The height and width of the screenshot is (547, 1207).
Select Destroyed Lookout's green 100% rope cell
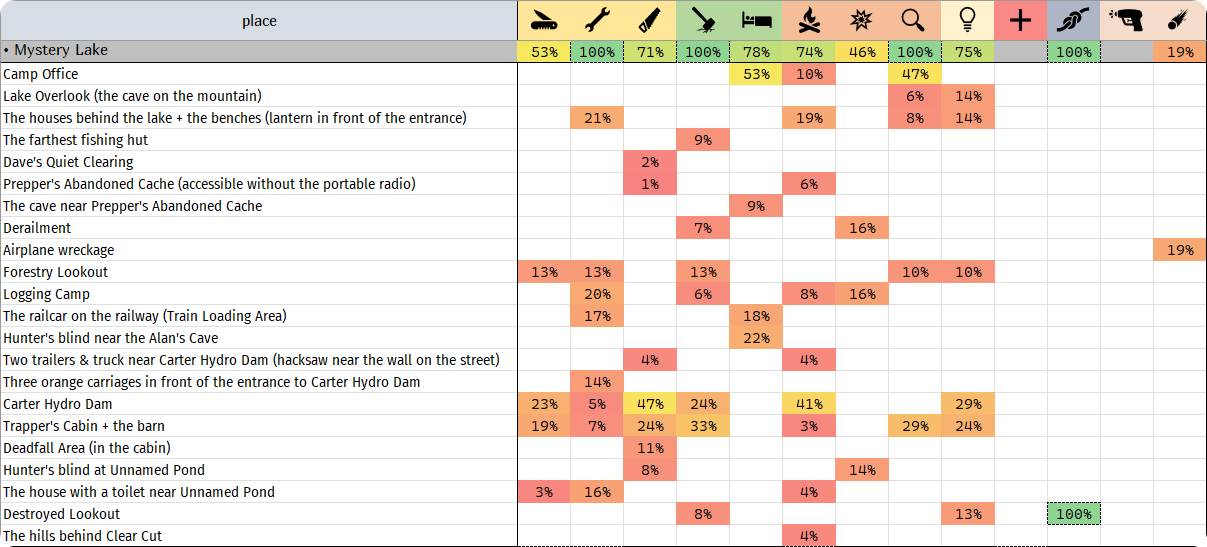(1074, 514)
